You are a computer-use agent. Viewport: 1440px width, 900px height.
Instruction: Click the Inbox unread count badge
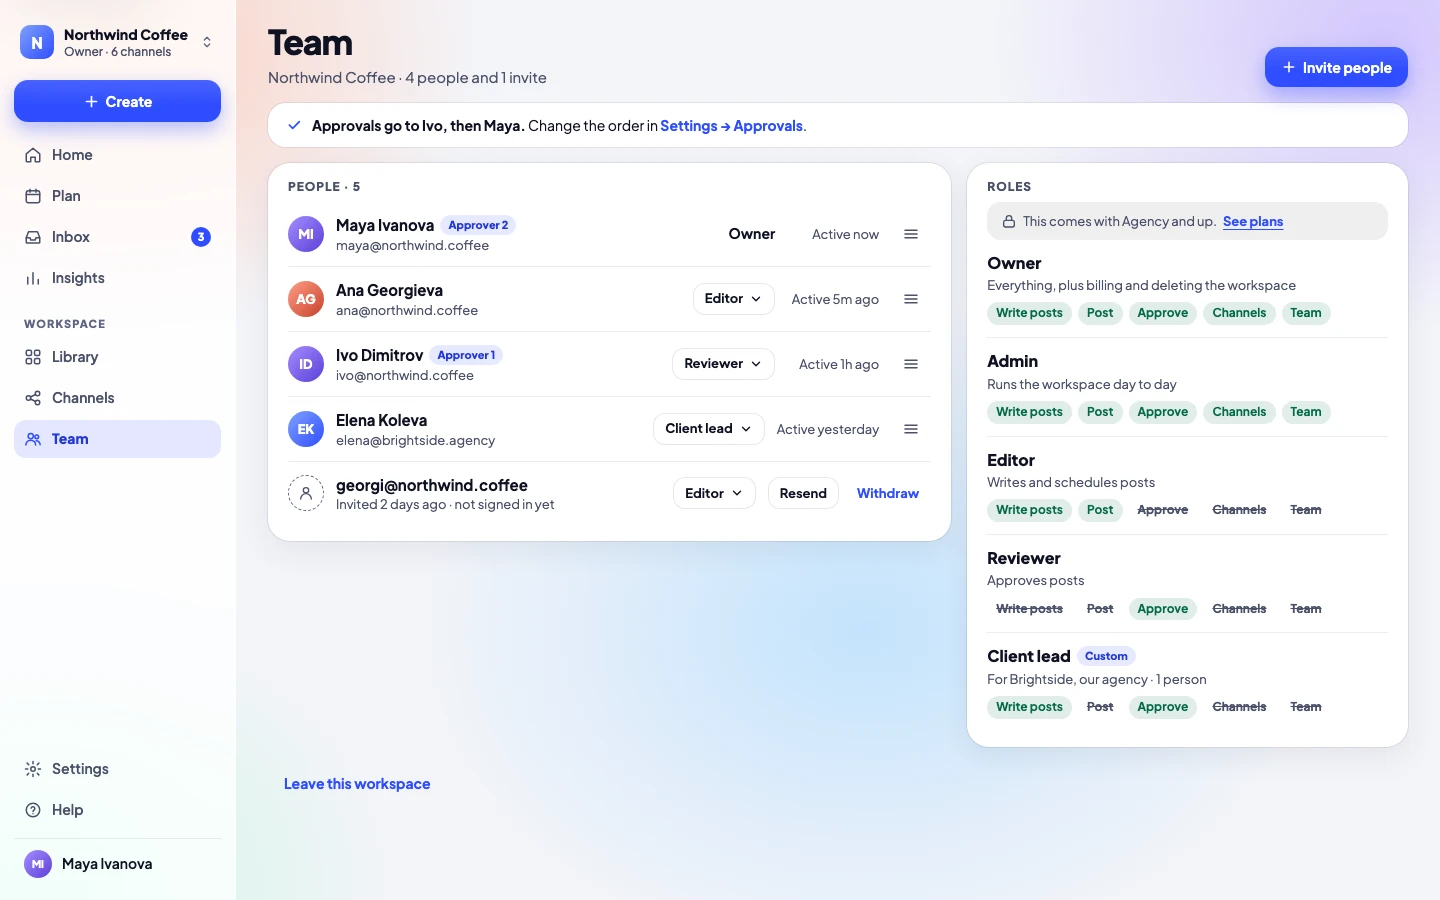point(201,237)
